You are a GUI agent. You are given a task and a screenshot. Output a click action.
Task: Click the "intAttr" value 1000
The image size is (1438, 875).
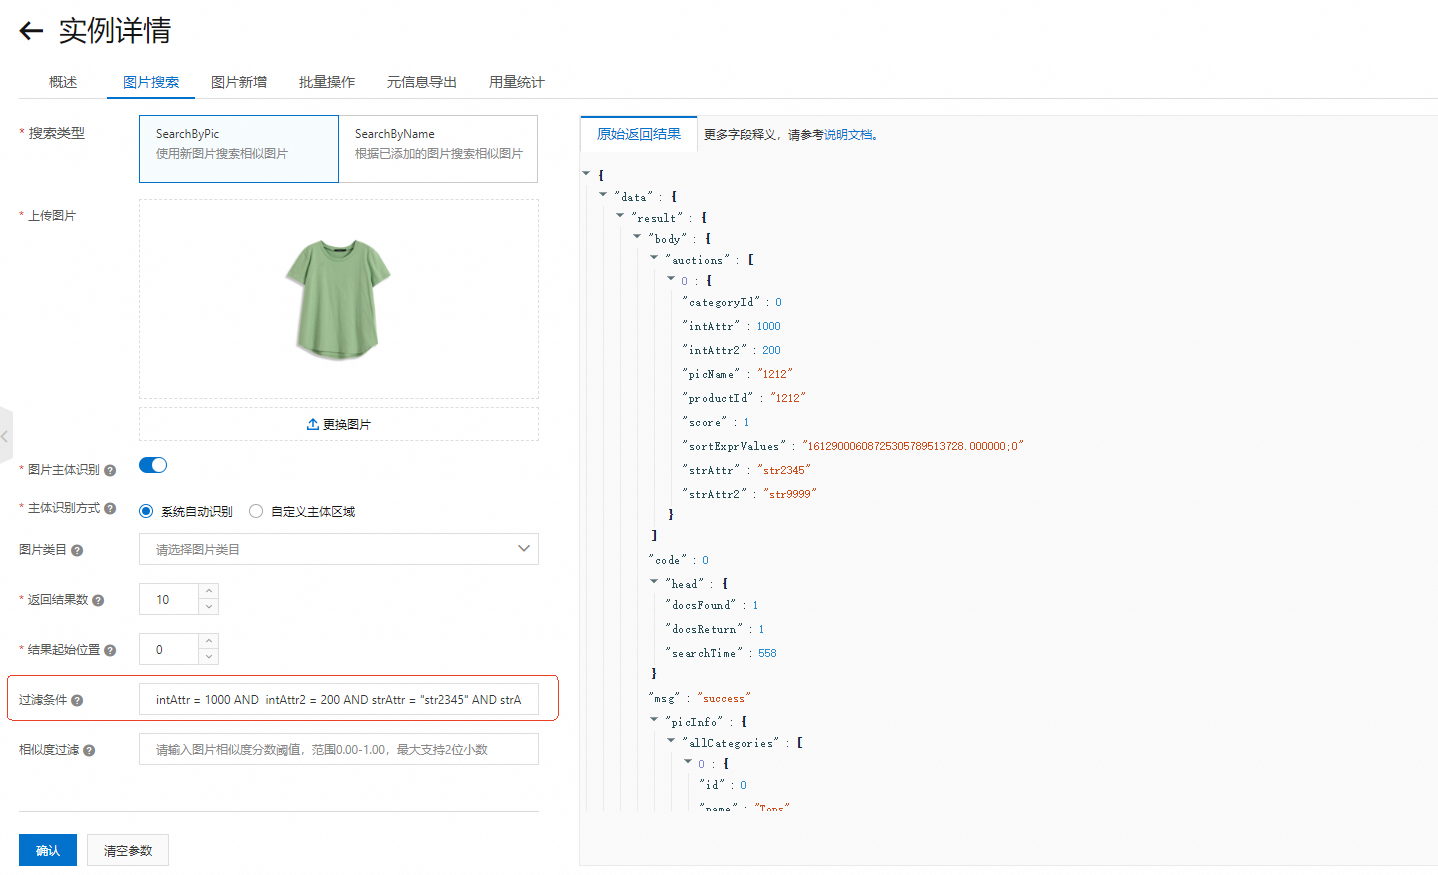tap(768, 326)
